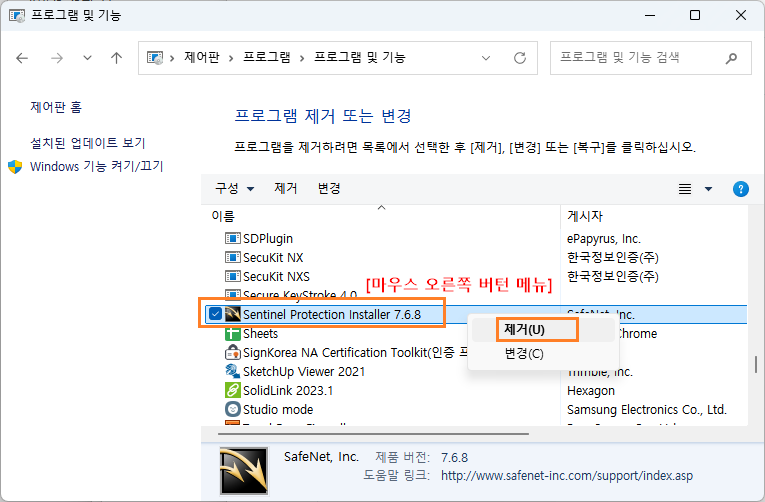Click ePapyrus, Inc. publisher cell
This screenshot has height=502, width=765.
tap(604, 239)
